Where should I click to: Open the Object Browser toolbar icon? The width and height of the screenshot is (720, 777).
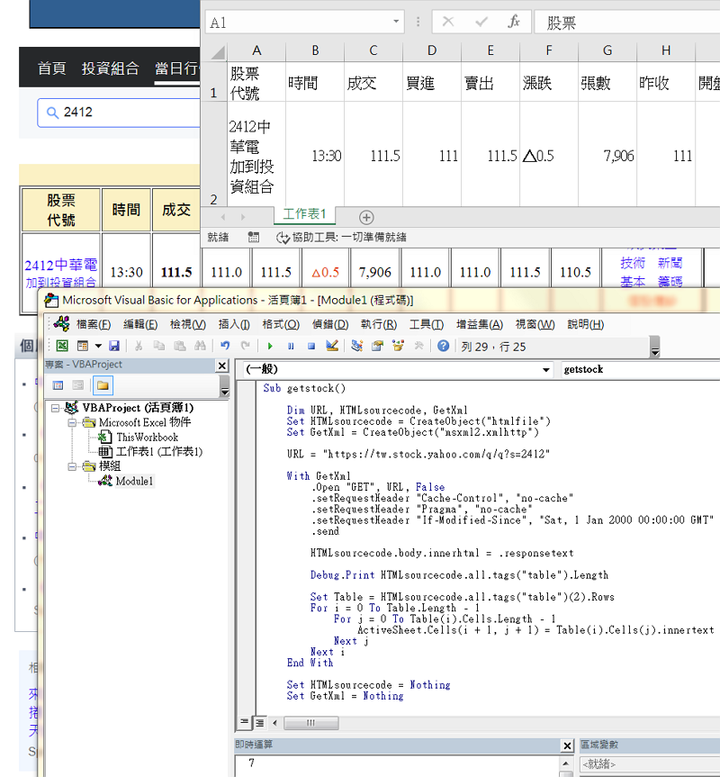pyautogui.click(x=398, y=346)
